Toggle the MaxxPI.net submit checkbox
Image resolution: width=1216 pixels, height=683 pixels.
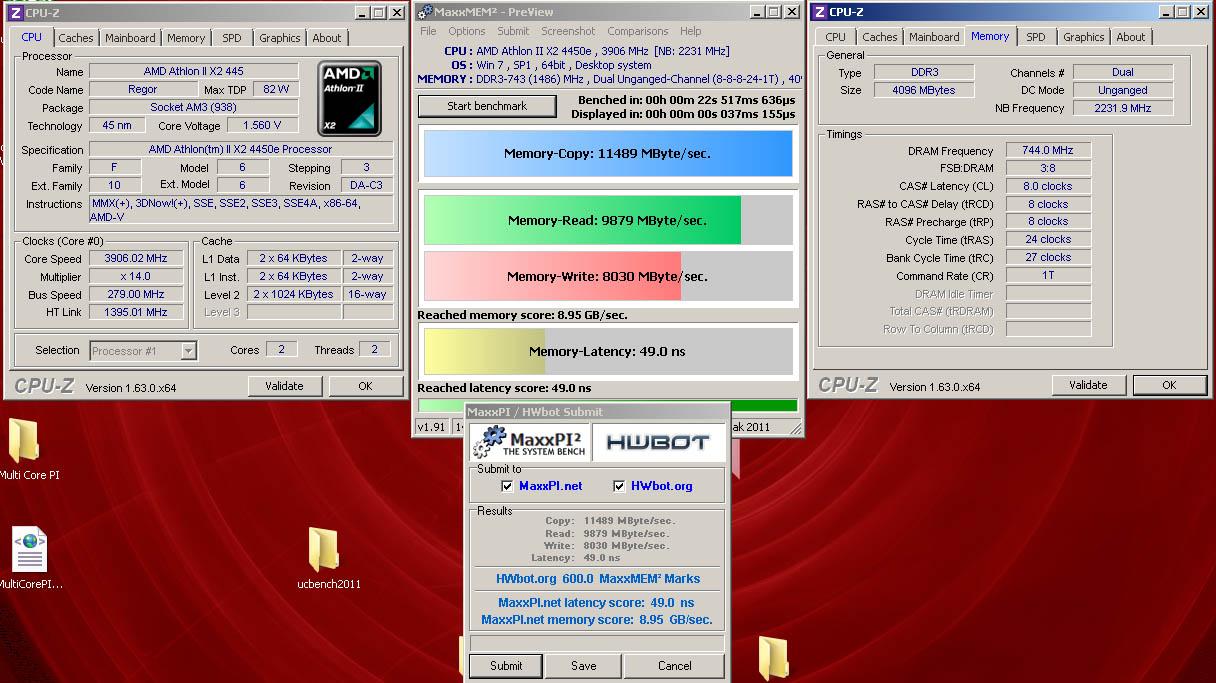coord(507,486)
